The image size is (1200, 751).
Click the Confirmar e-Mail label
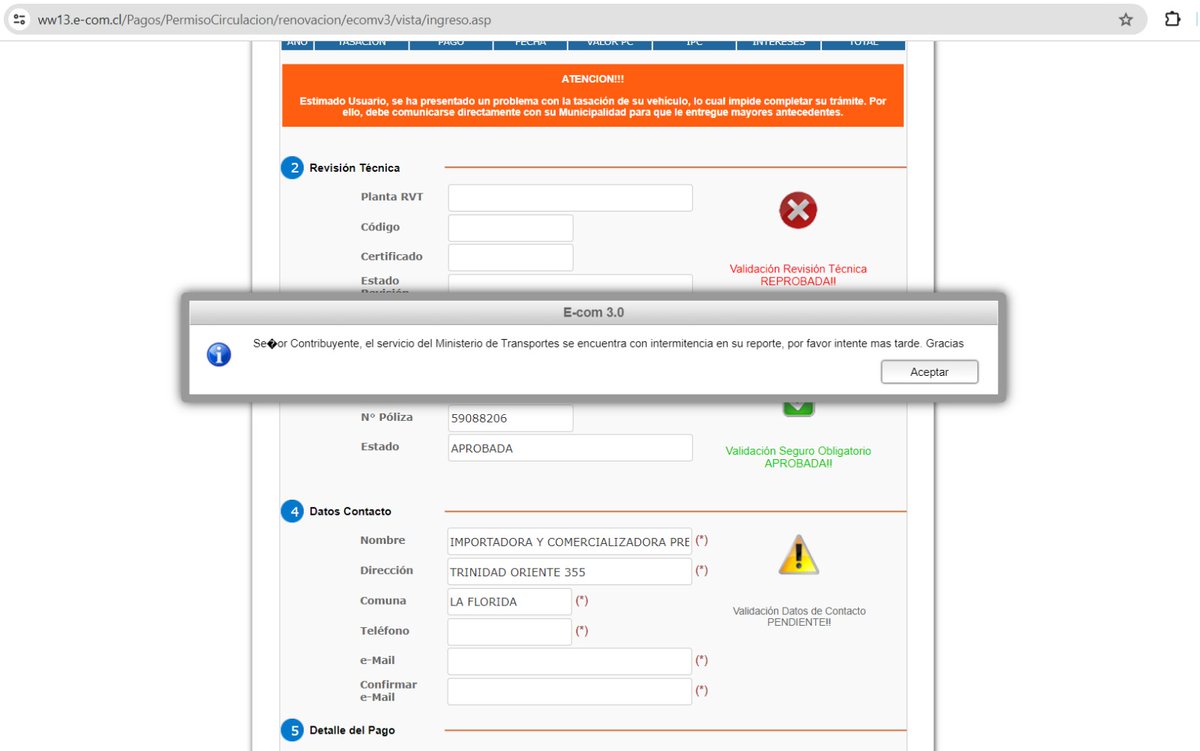(x=389, y=691)
